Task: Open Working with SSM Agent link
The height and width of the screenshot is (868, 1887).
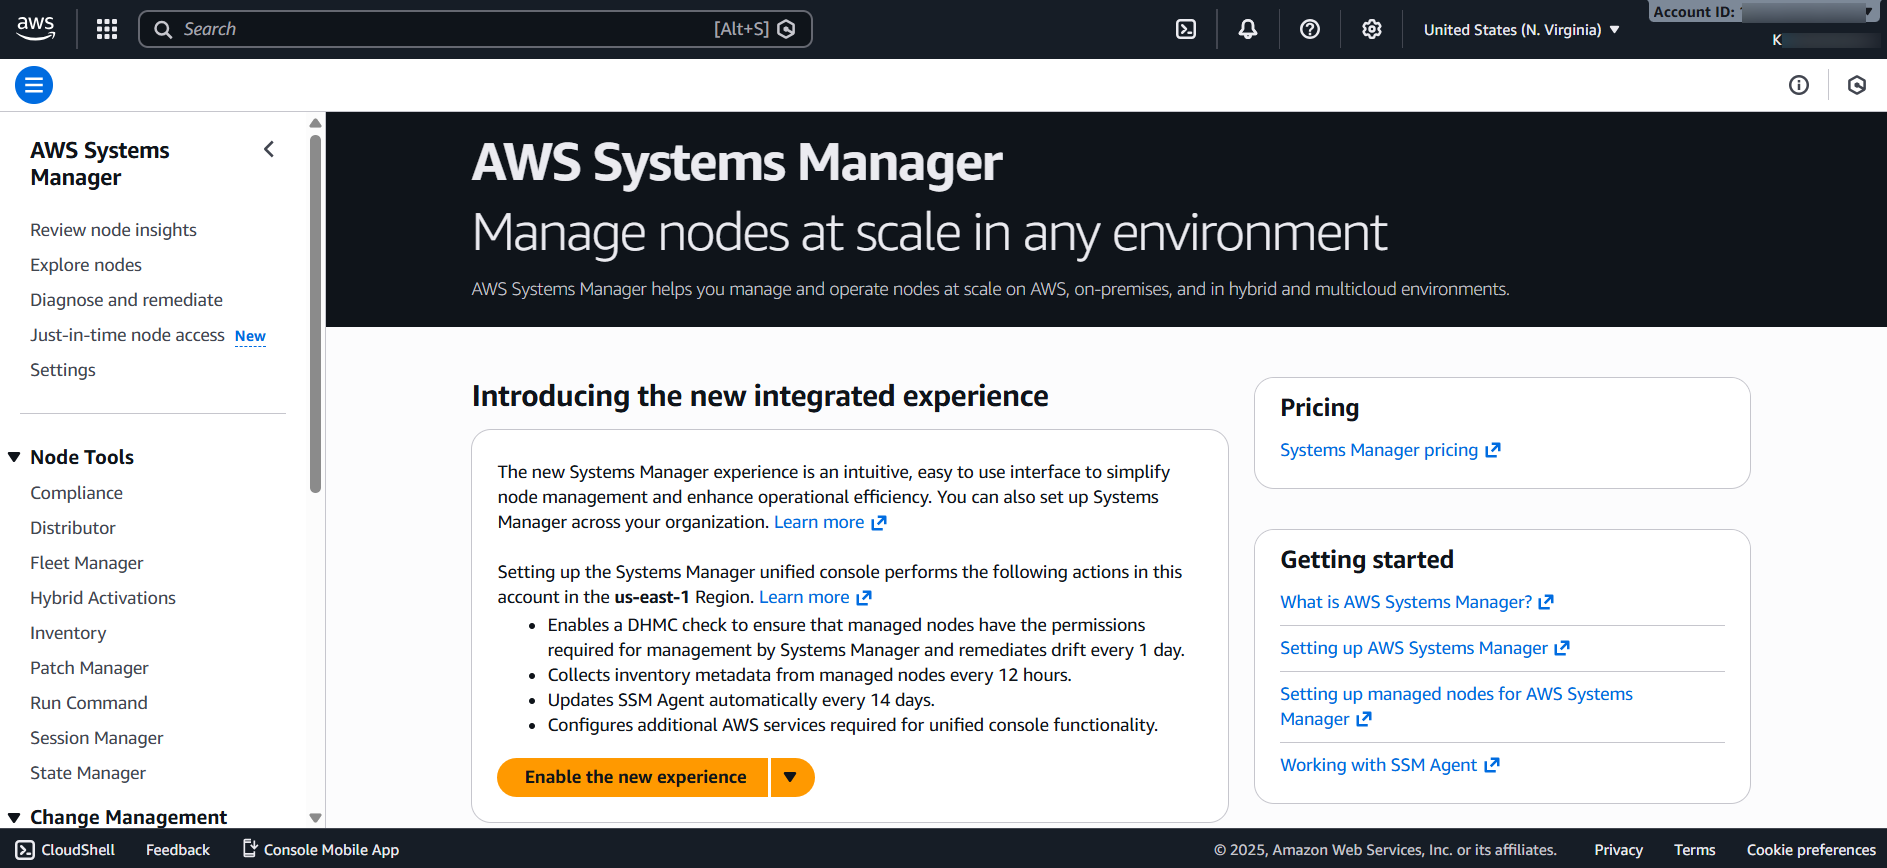Action: pos(1378,765)
